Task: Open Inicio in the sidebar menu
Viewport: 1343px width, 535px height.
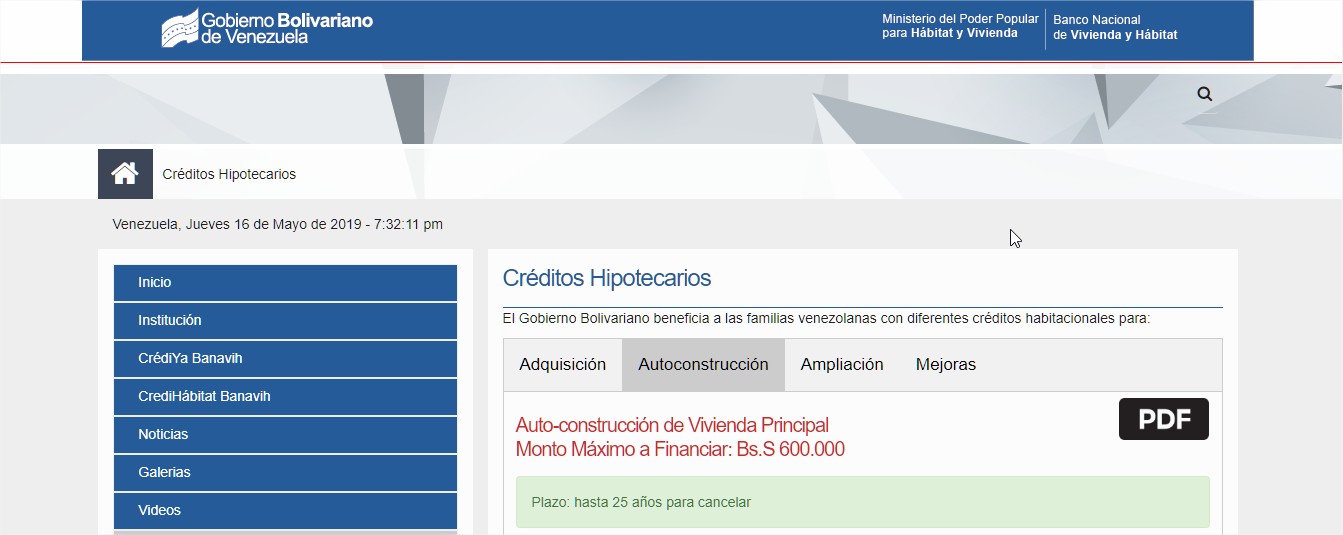Action: tap(285, 283)
